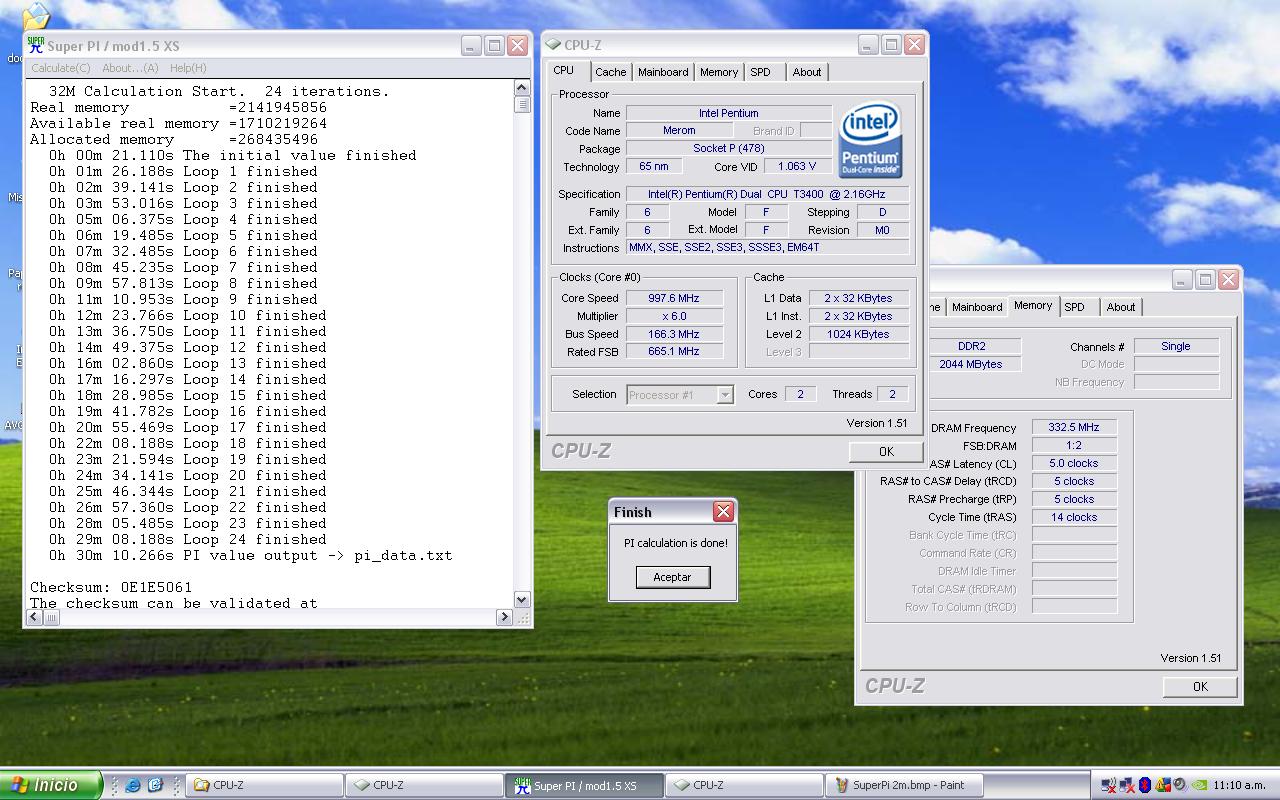Click the Super PI horizontal scrollbar right arrow
The width and height of the screenshot is (1280, 800).
pos(504,617)
